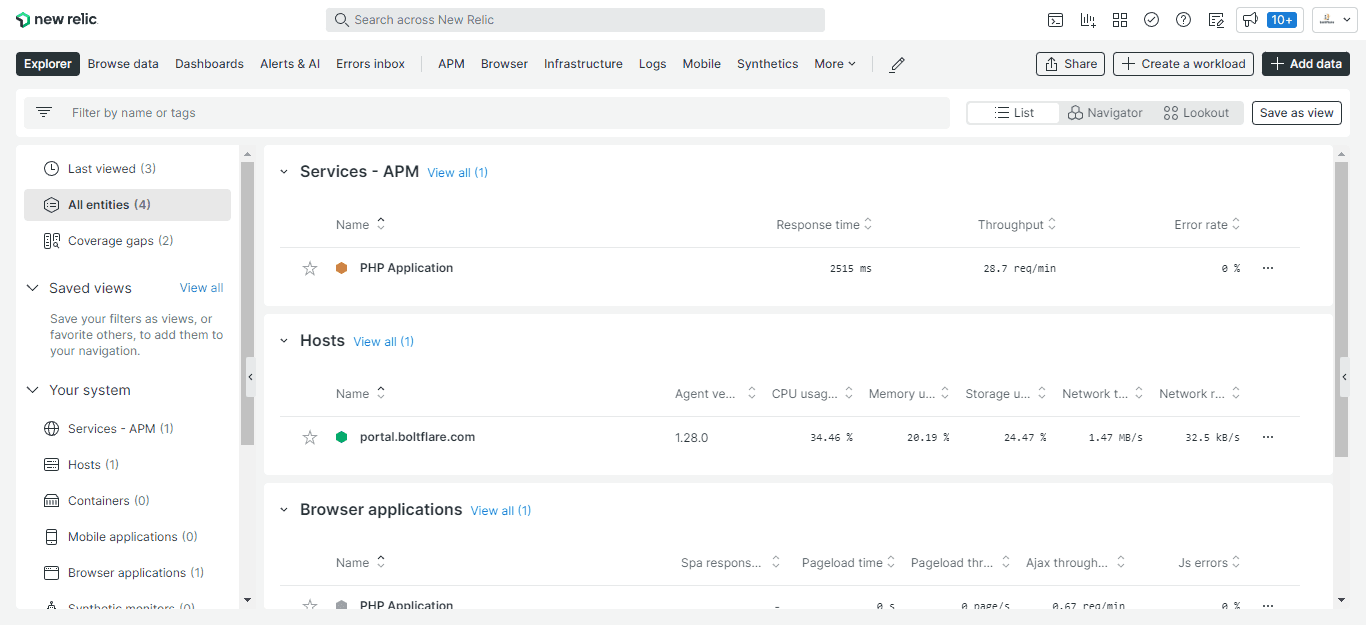Favorite the PHP Application service star
The width and height of the screenshot is (1366, 625).
pyautogui.click(x=310, y=268)
